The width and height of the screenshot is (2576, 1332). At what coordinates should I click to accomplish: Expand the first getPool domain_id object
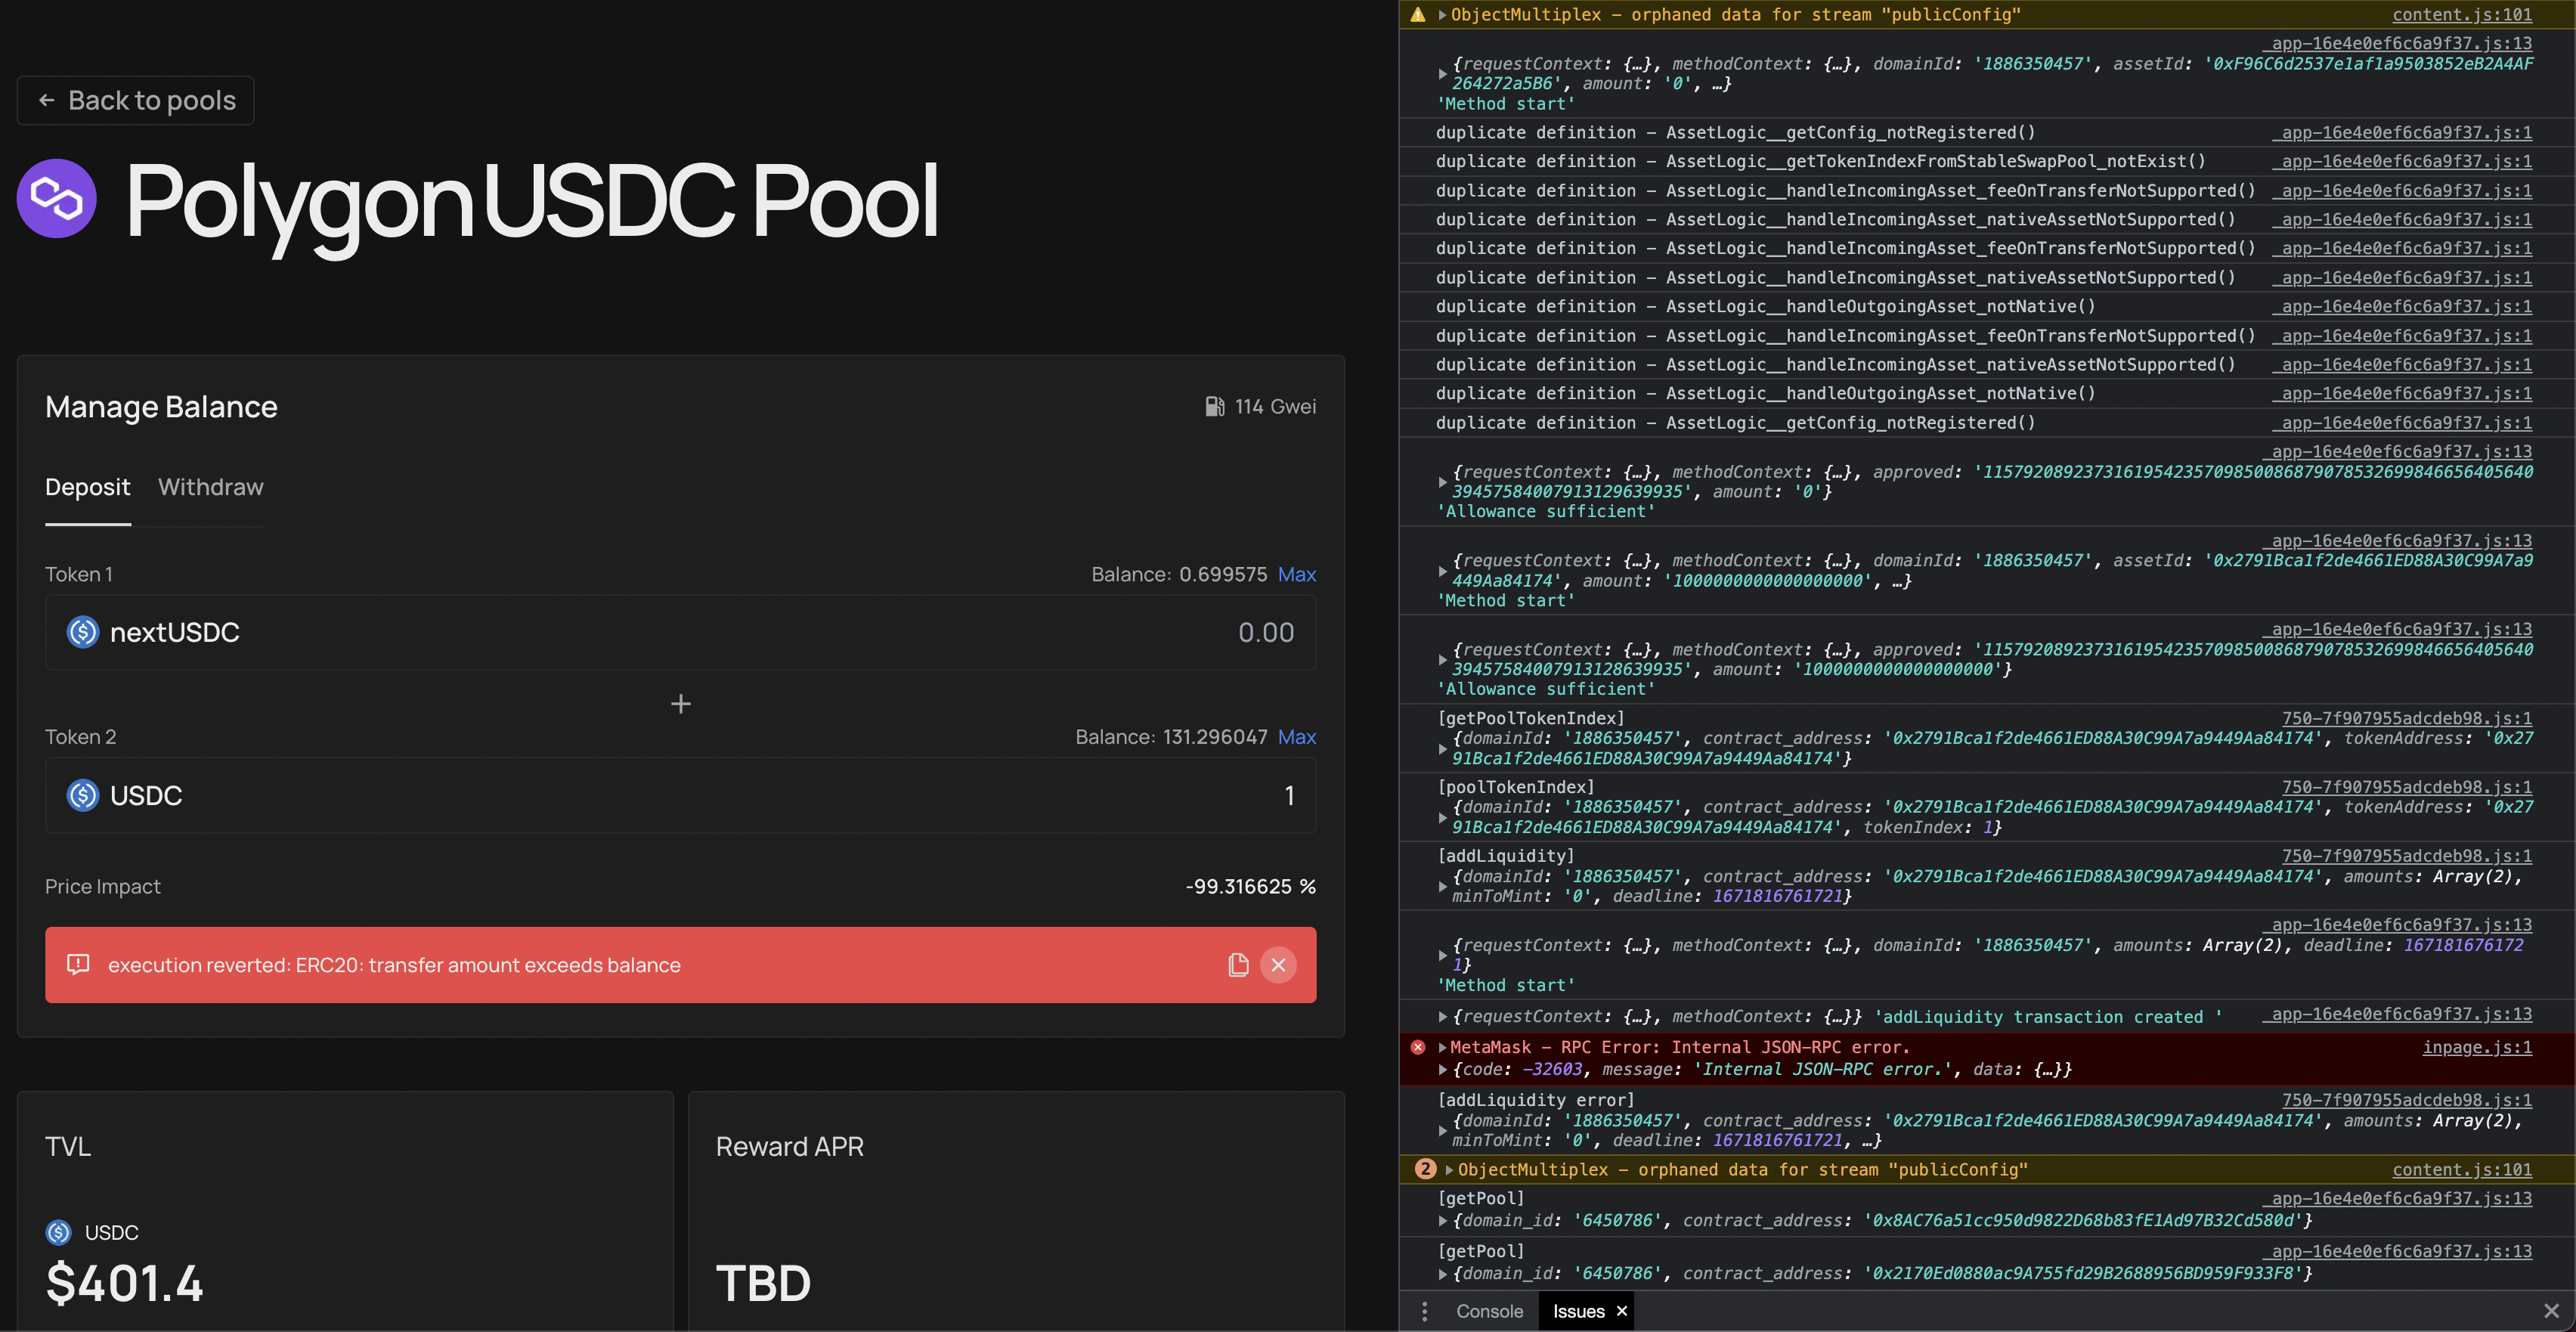pos(1443,1221)
